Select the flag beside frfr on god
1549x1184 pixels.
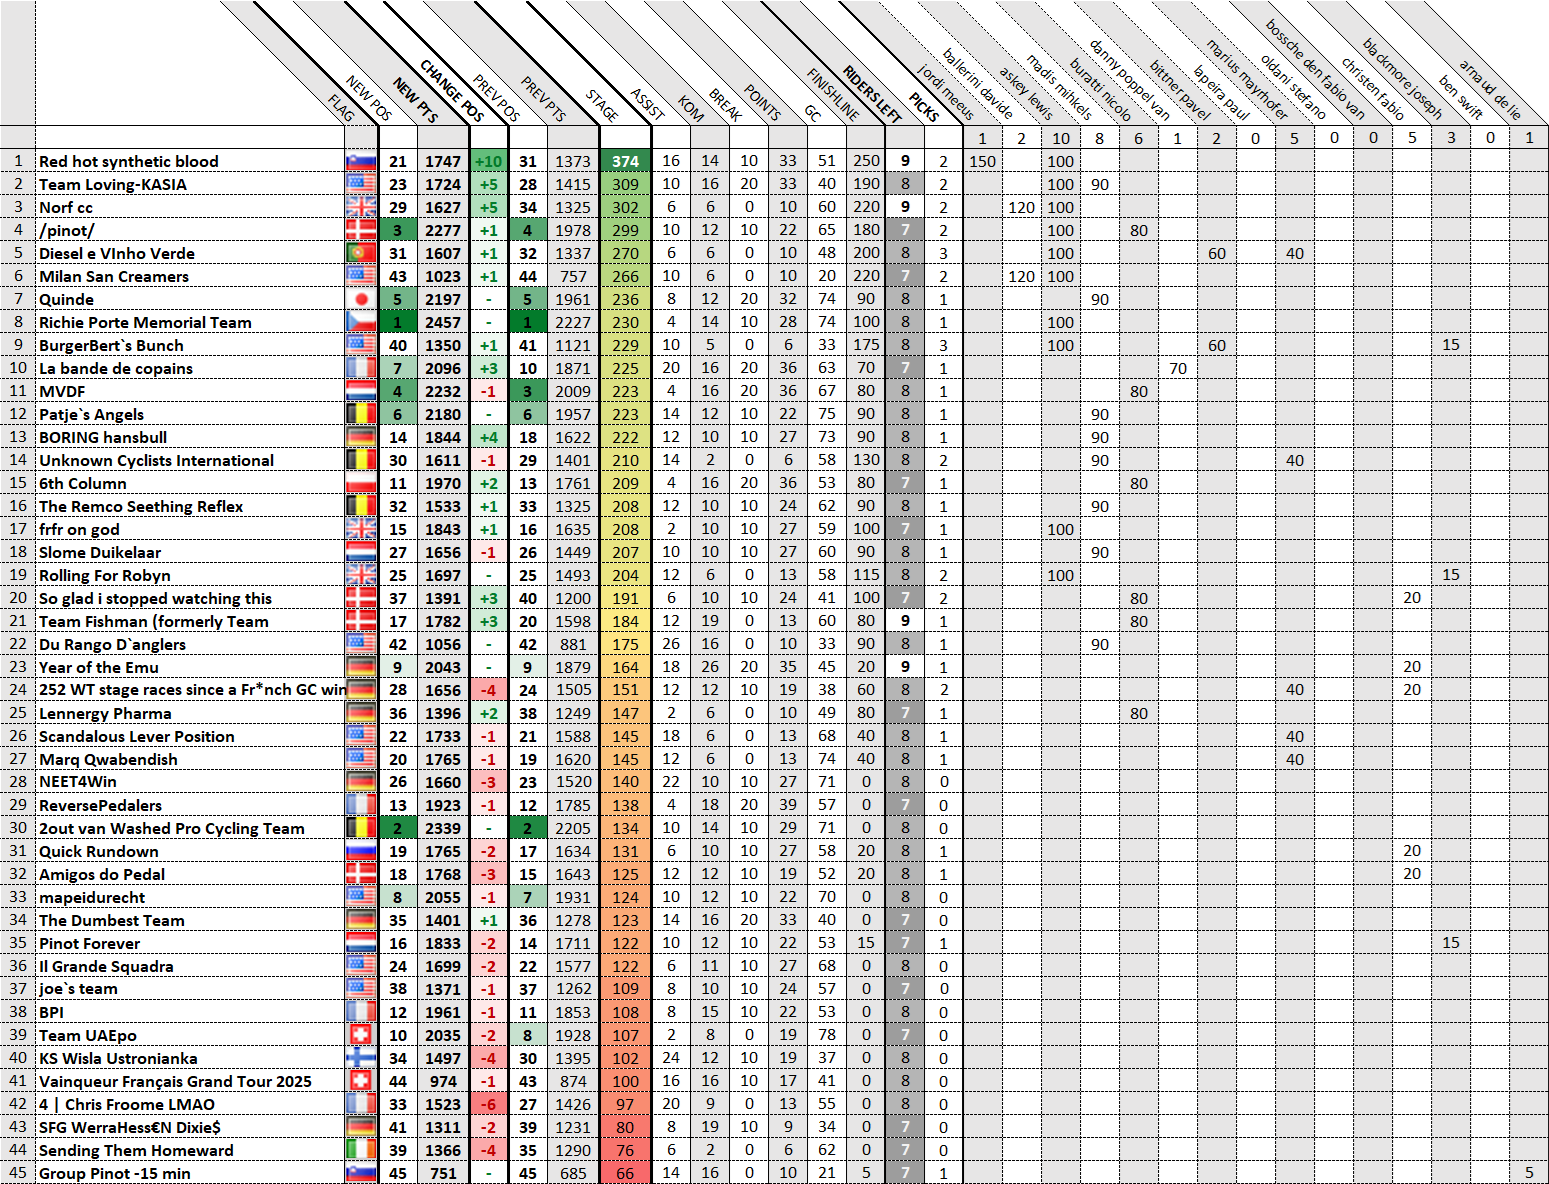click(x=361, y=529)
